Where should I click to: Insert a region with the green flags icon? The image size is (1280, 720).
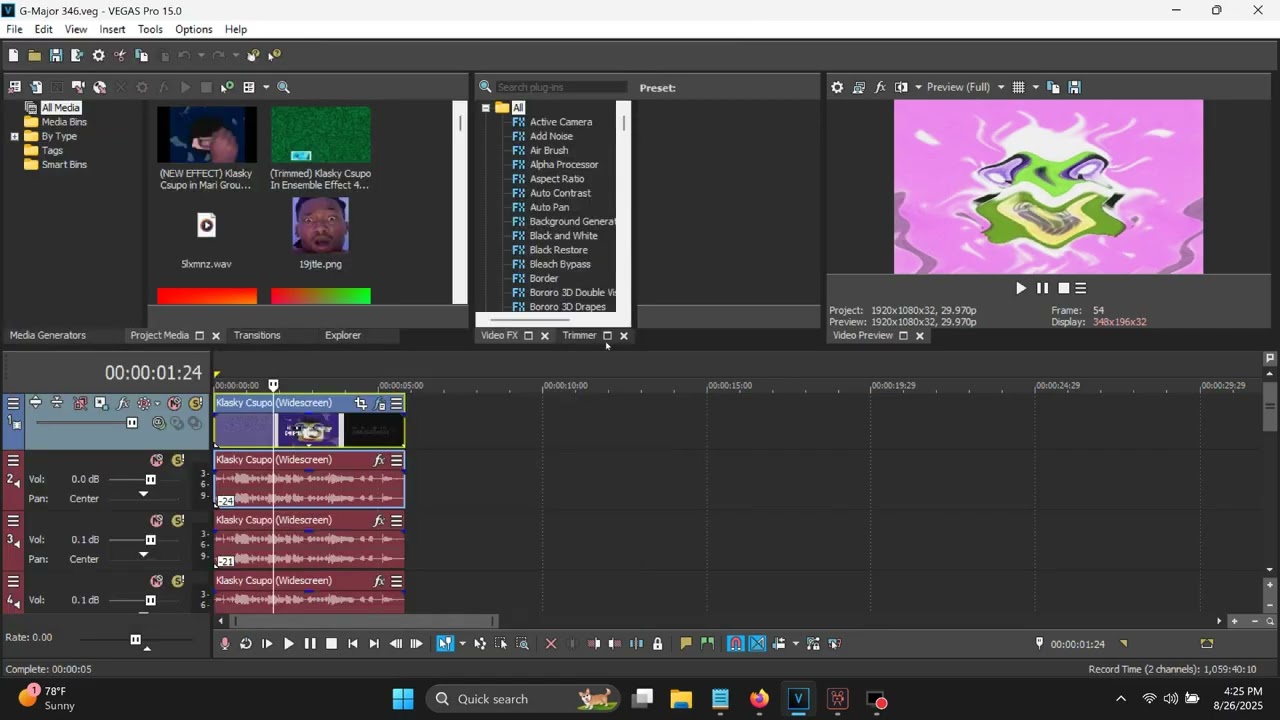[x=707, y=644]
